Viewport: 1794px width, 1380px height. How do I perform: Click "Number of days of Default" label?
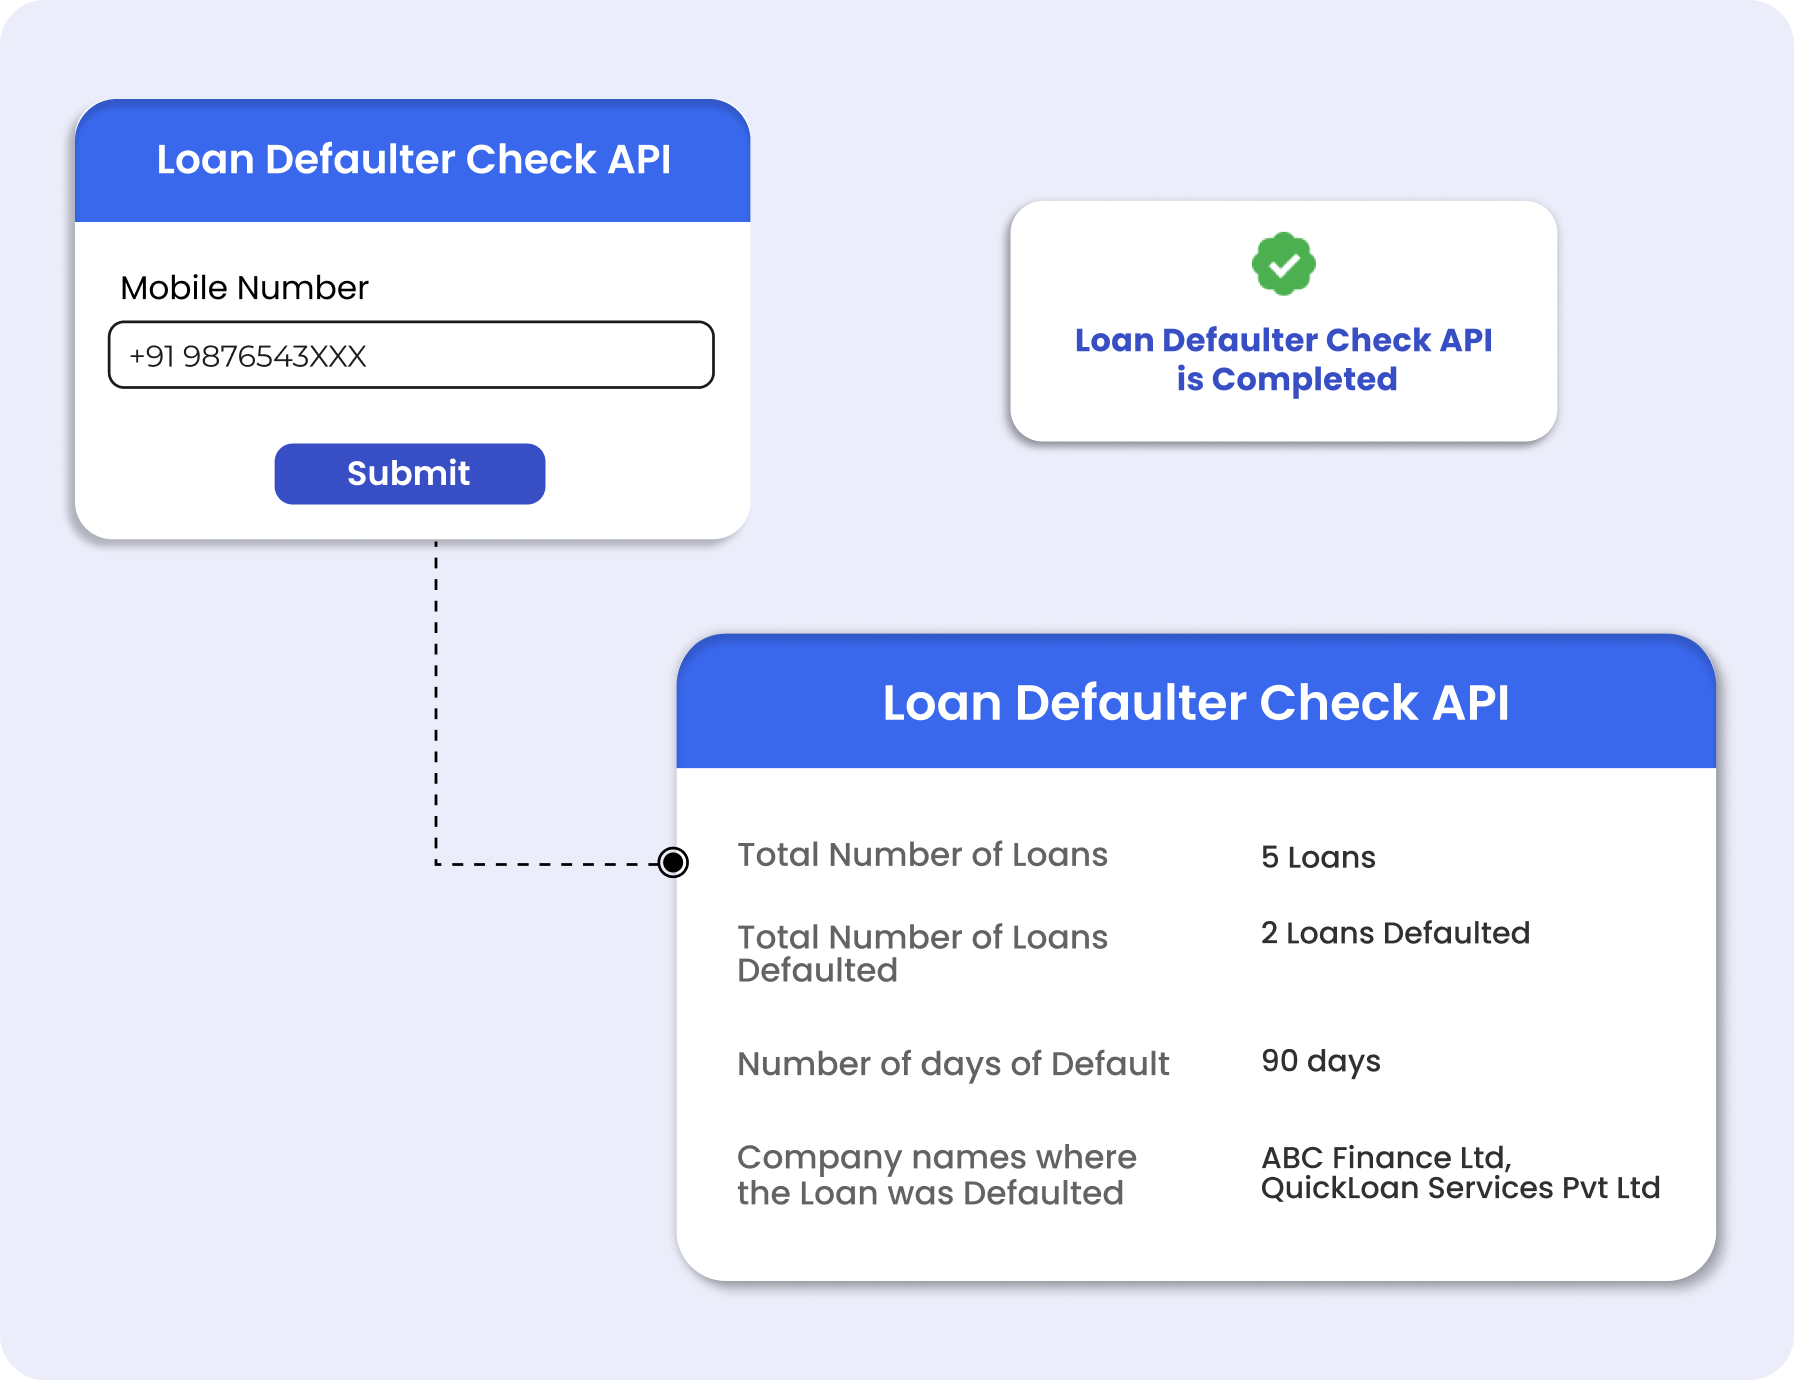(x=953, y=1064)
